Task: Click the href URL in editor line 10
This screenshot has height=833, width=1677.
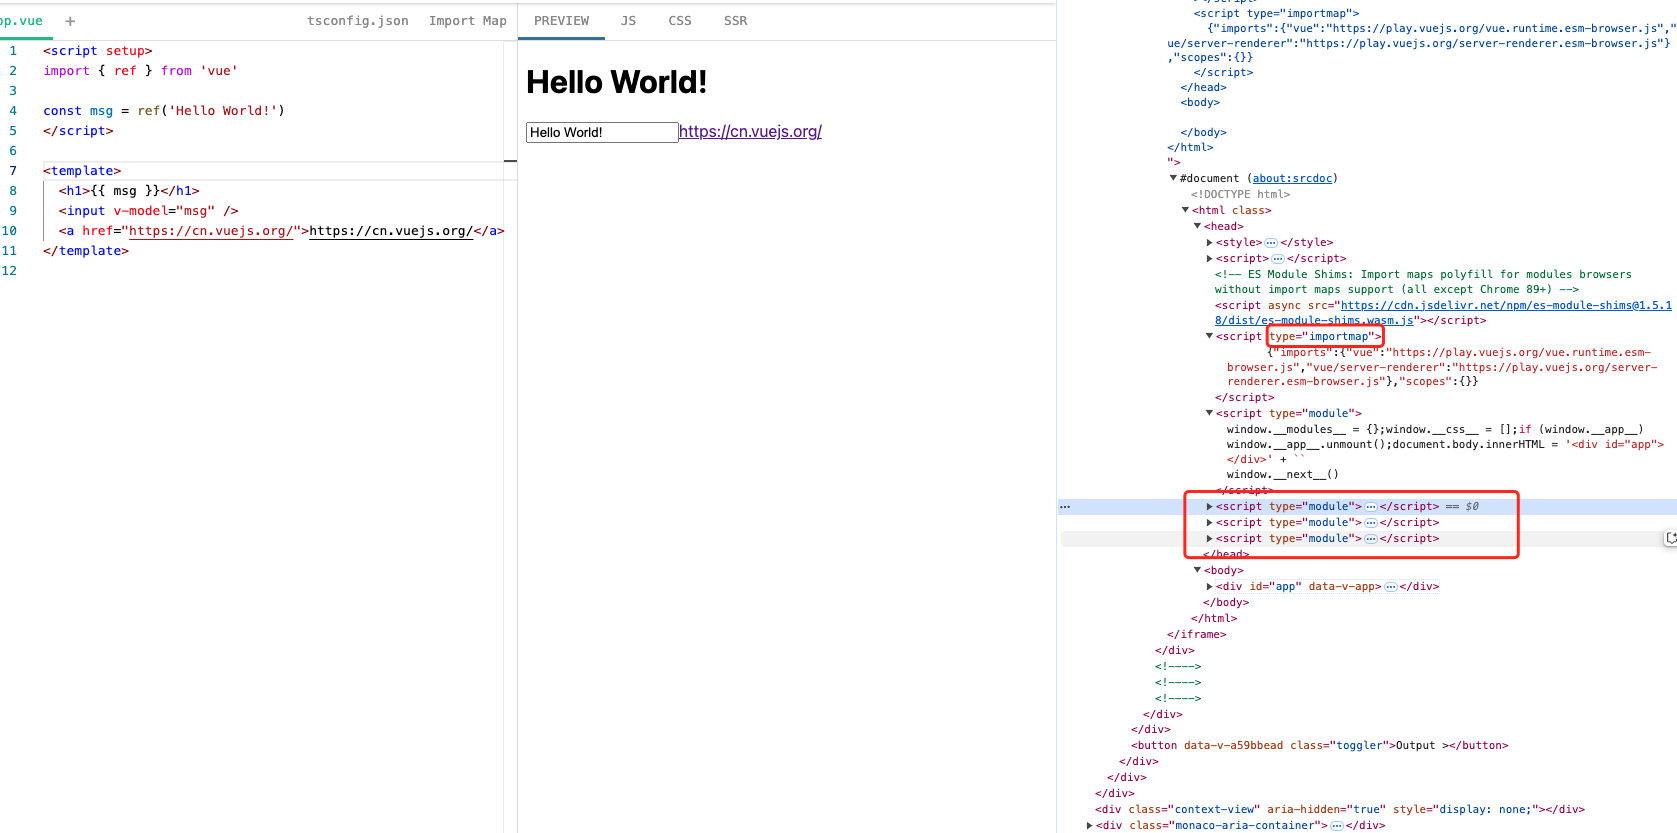Action: pyautogui.click(x=211, y=231)
